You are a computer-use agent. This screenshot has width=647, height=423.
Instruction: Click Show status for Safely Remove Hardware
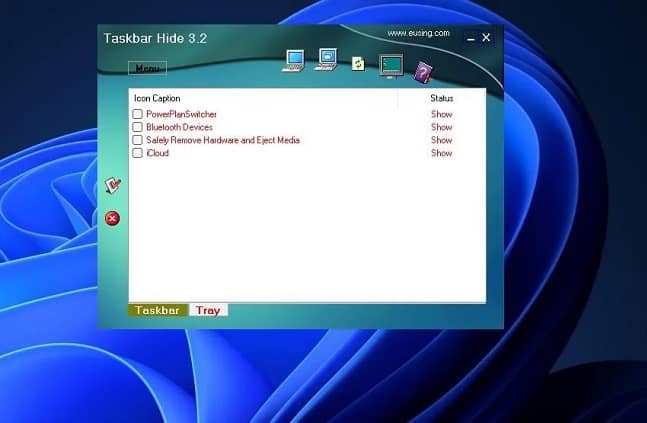click(x=442, y=140)
